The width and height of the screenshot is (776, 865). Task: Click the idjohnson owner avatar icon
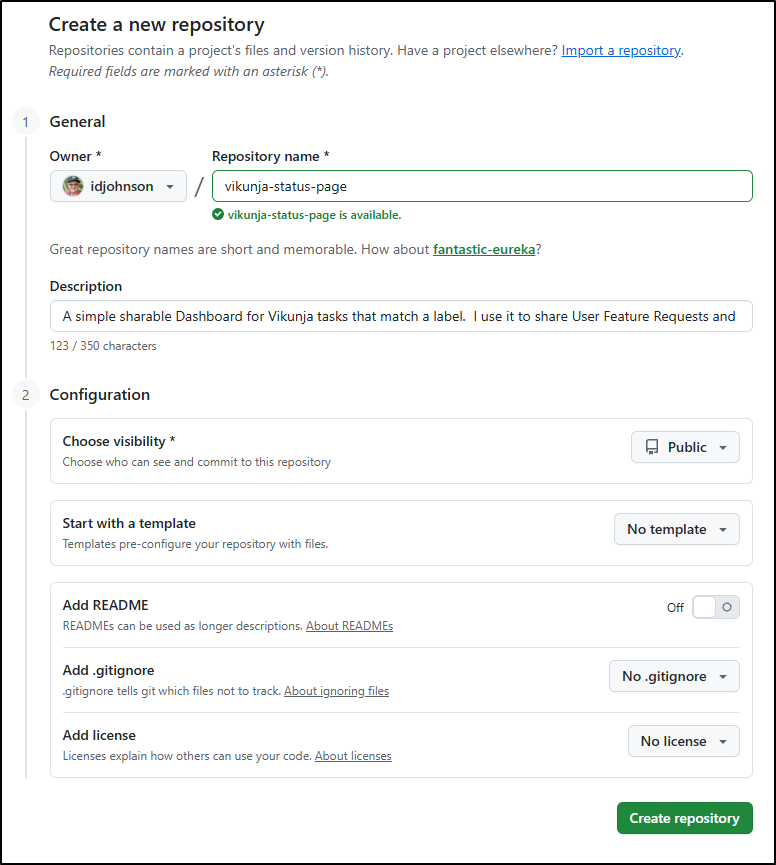coord(73,186)
